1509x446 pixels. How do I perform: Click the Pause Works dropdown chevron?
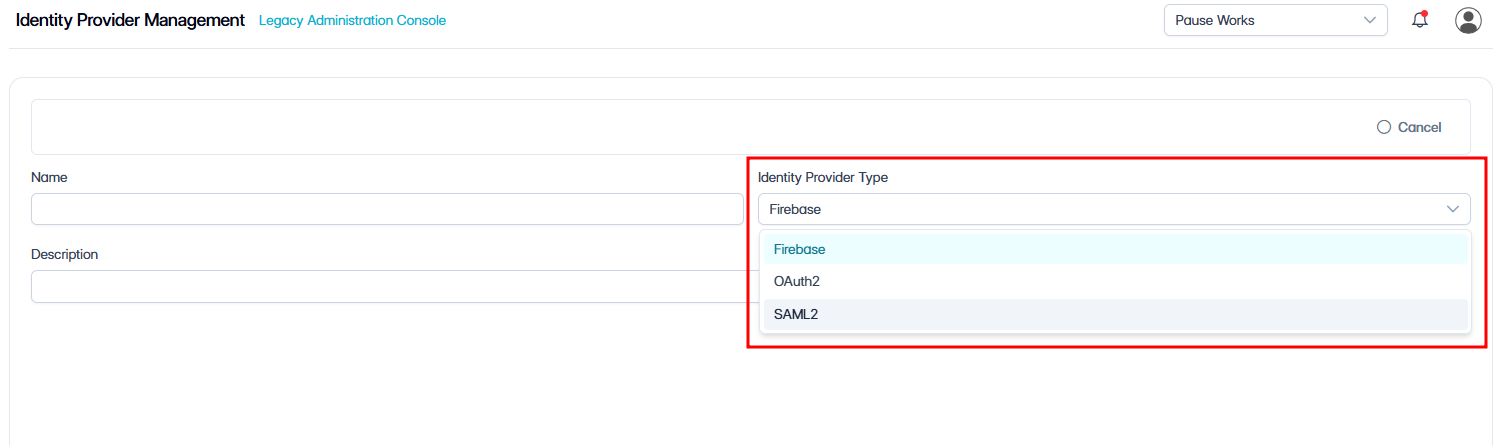pos(1370,20)
